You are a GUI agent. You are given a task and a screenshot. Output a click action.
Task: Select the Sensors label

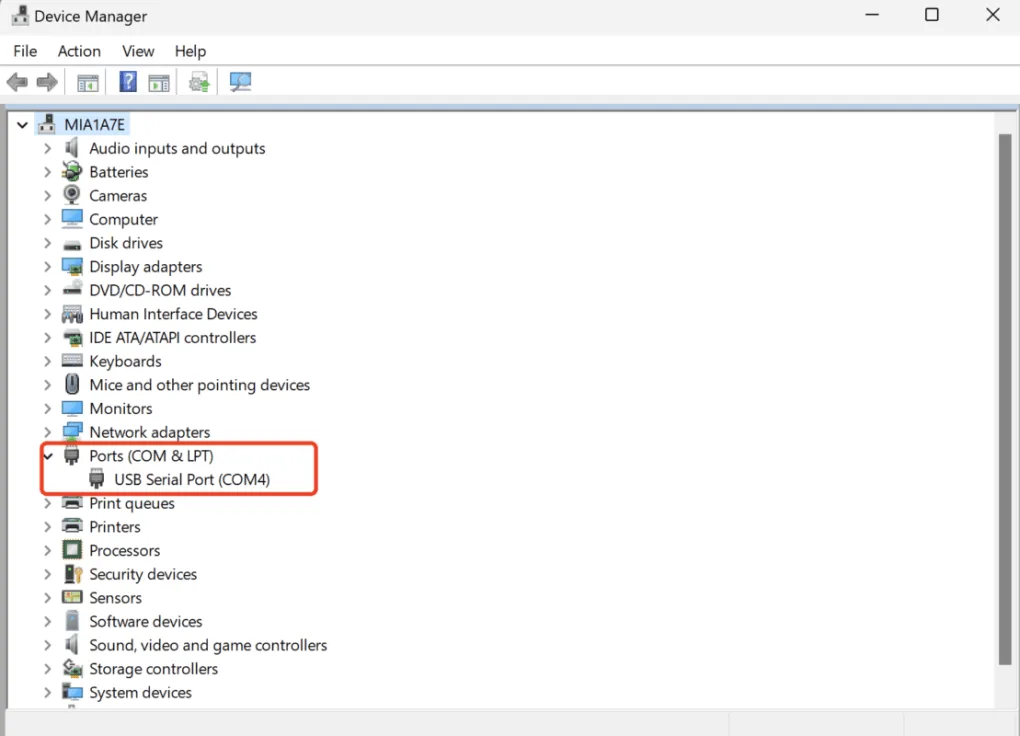(116, 597)
